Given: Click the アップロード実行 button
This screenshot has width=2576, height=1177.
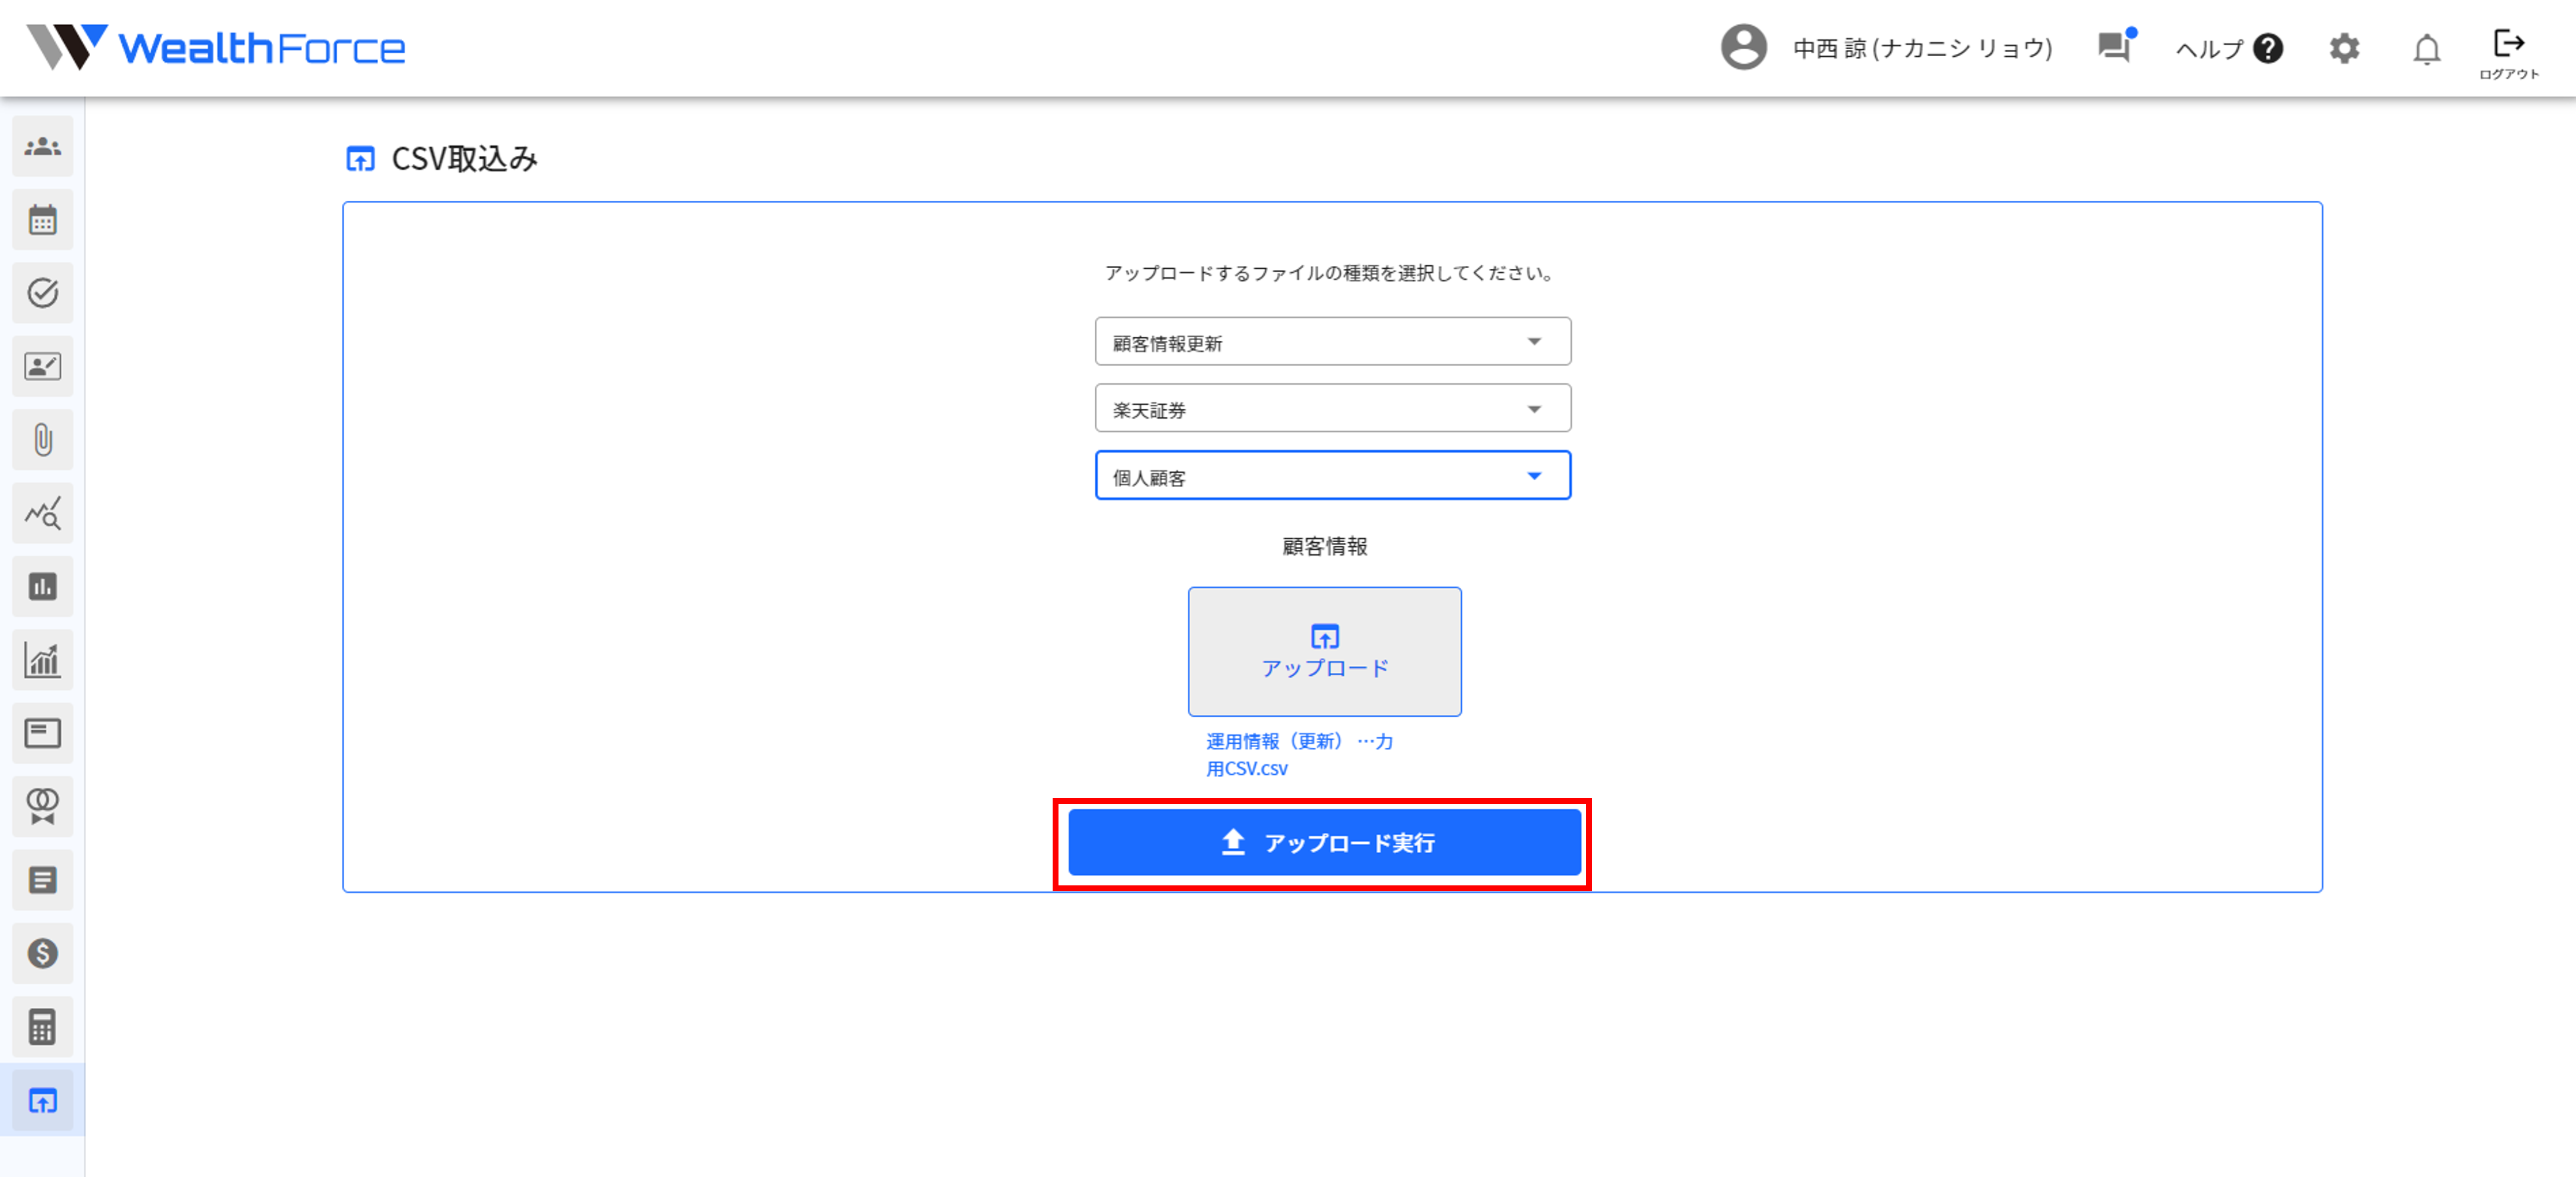Looking at the screenshot, I should point(1324,843).
